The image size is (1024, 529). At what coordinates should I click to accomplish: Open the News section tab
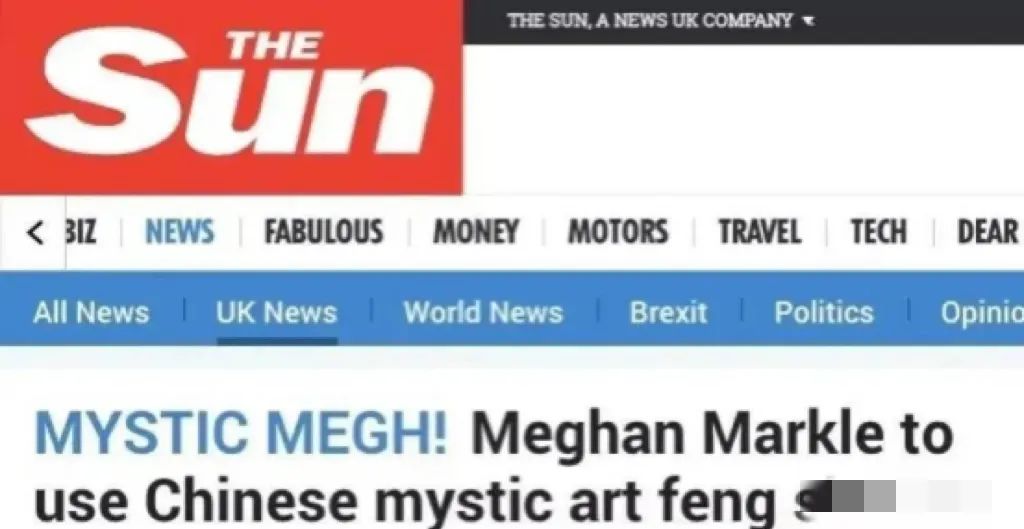[180, 232]
